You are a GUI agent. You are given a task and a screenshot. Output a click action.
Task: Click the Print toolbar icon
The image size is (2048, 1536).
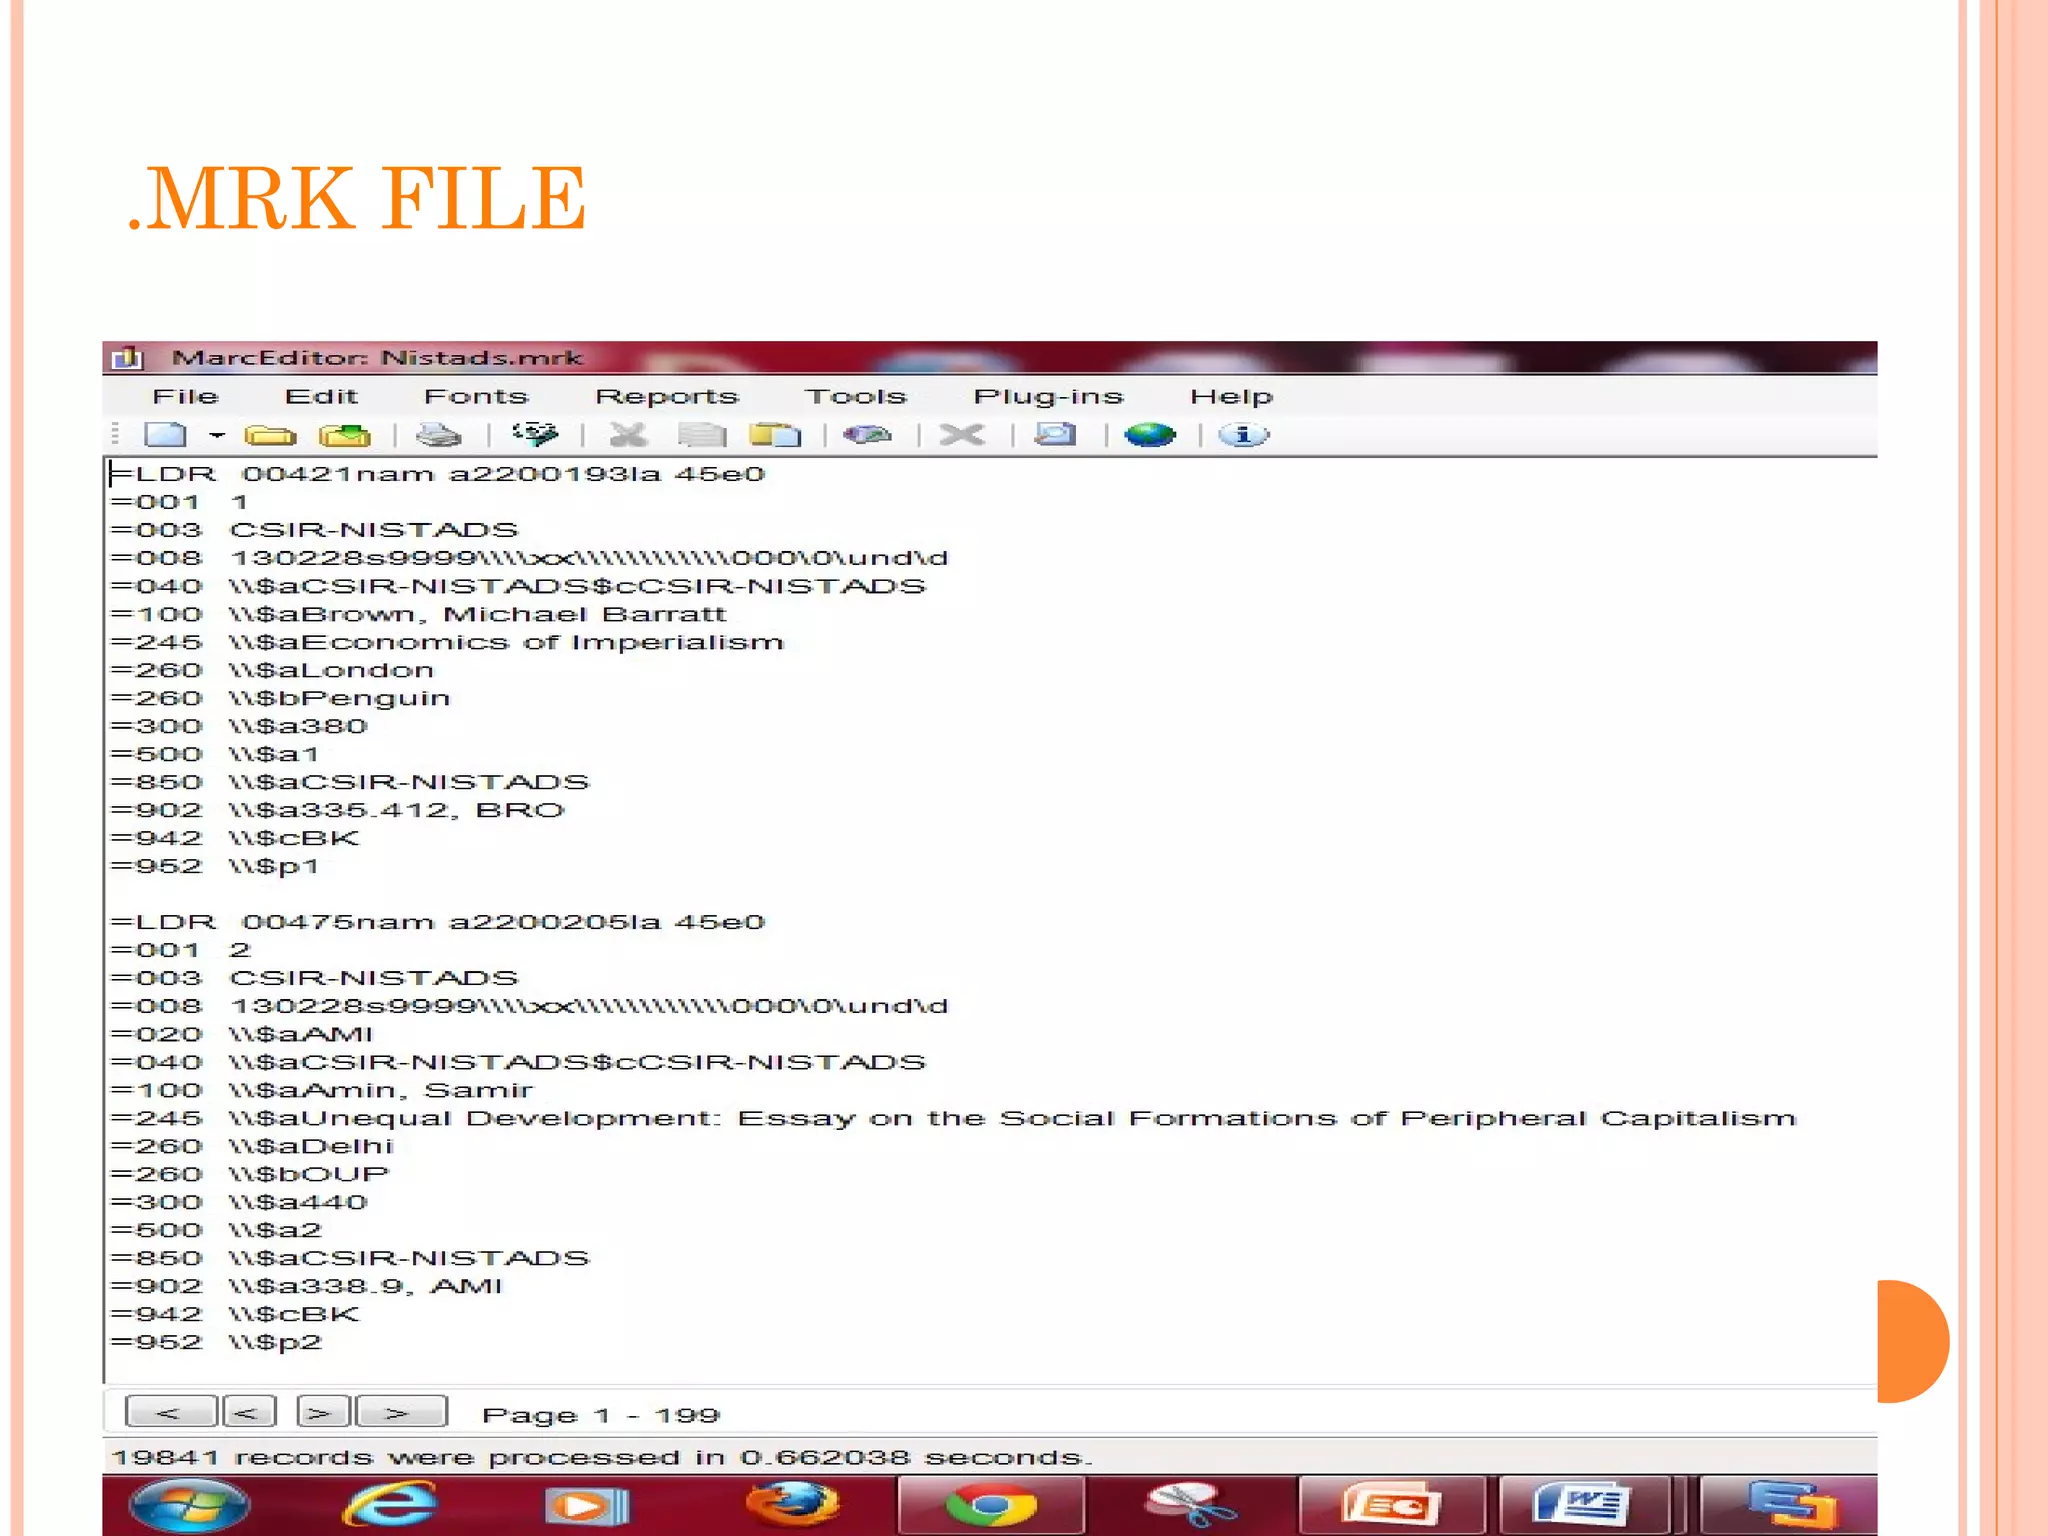pos(438,435)
